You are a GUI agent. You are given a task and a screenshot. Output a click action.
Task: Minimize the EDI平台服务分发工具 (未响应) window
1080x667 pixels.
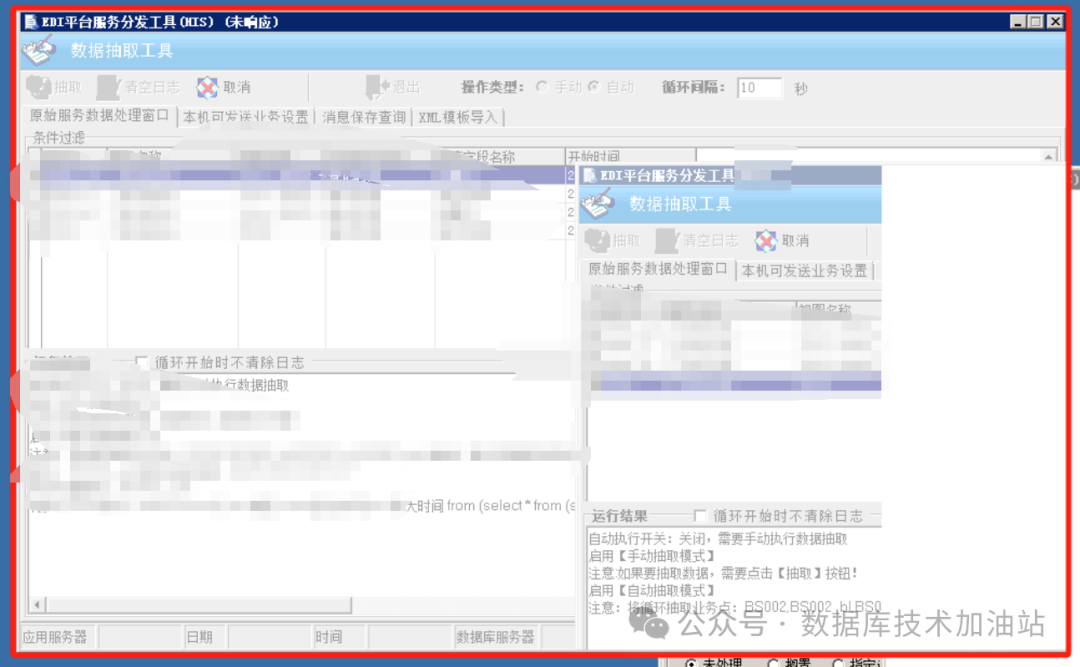point(1017,22)
